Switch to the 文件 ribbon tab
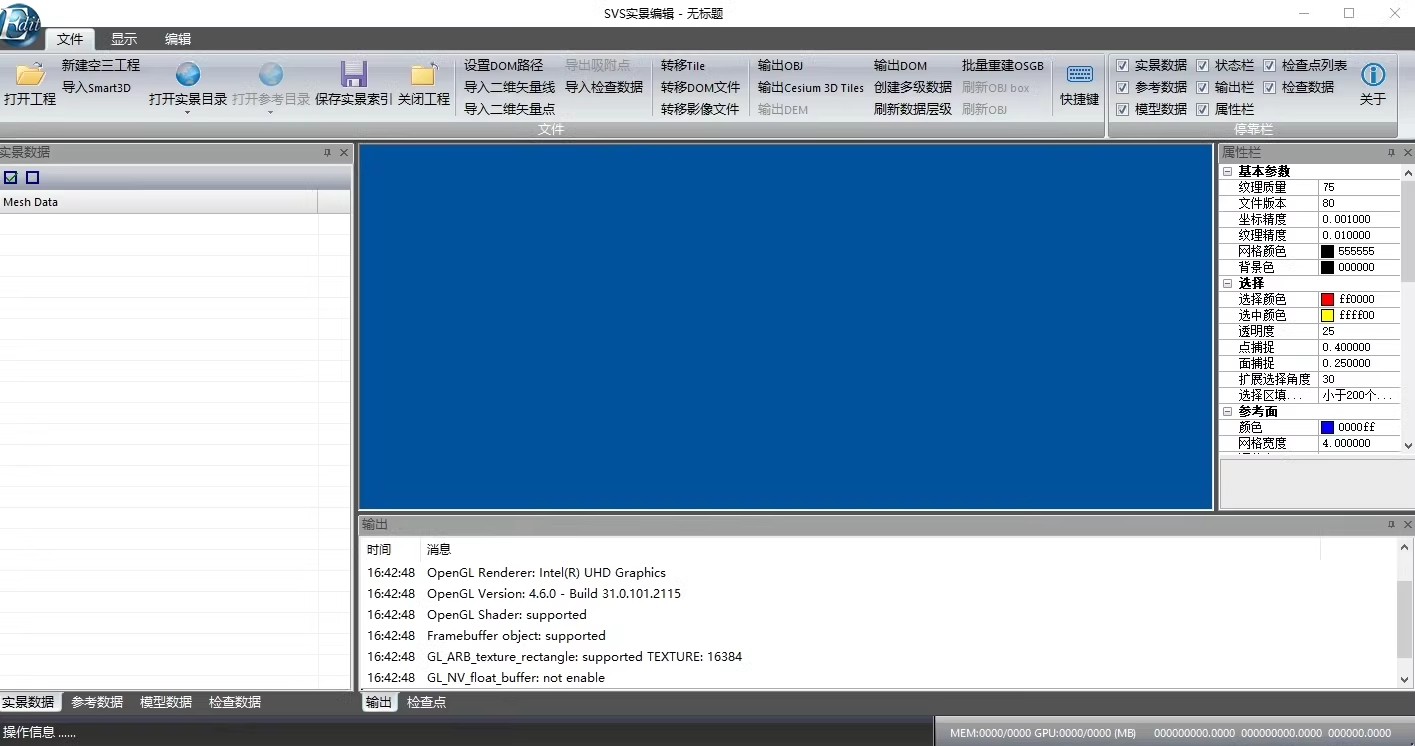The height and width of the screenshot is (746, 1415). click(x=70, y=39)
